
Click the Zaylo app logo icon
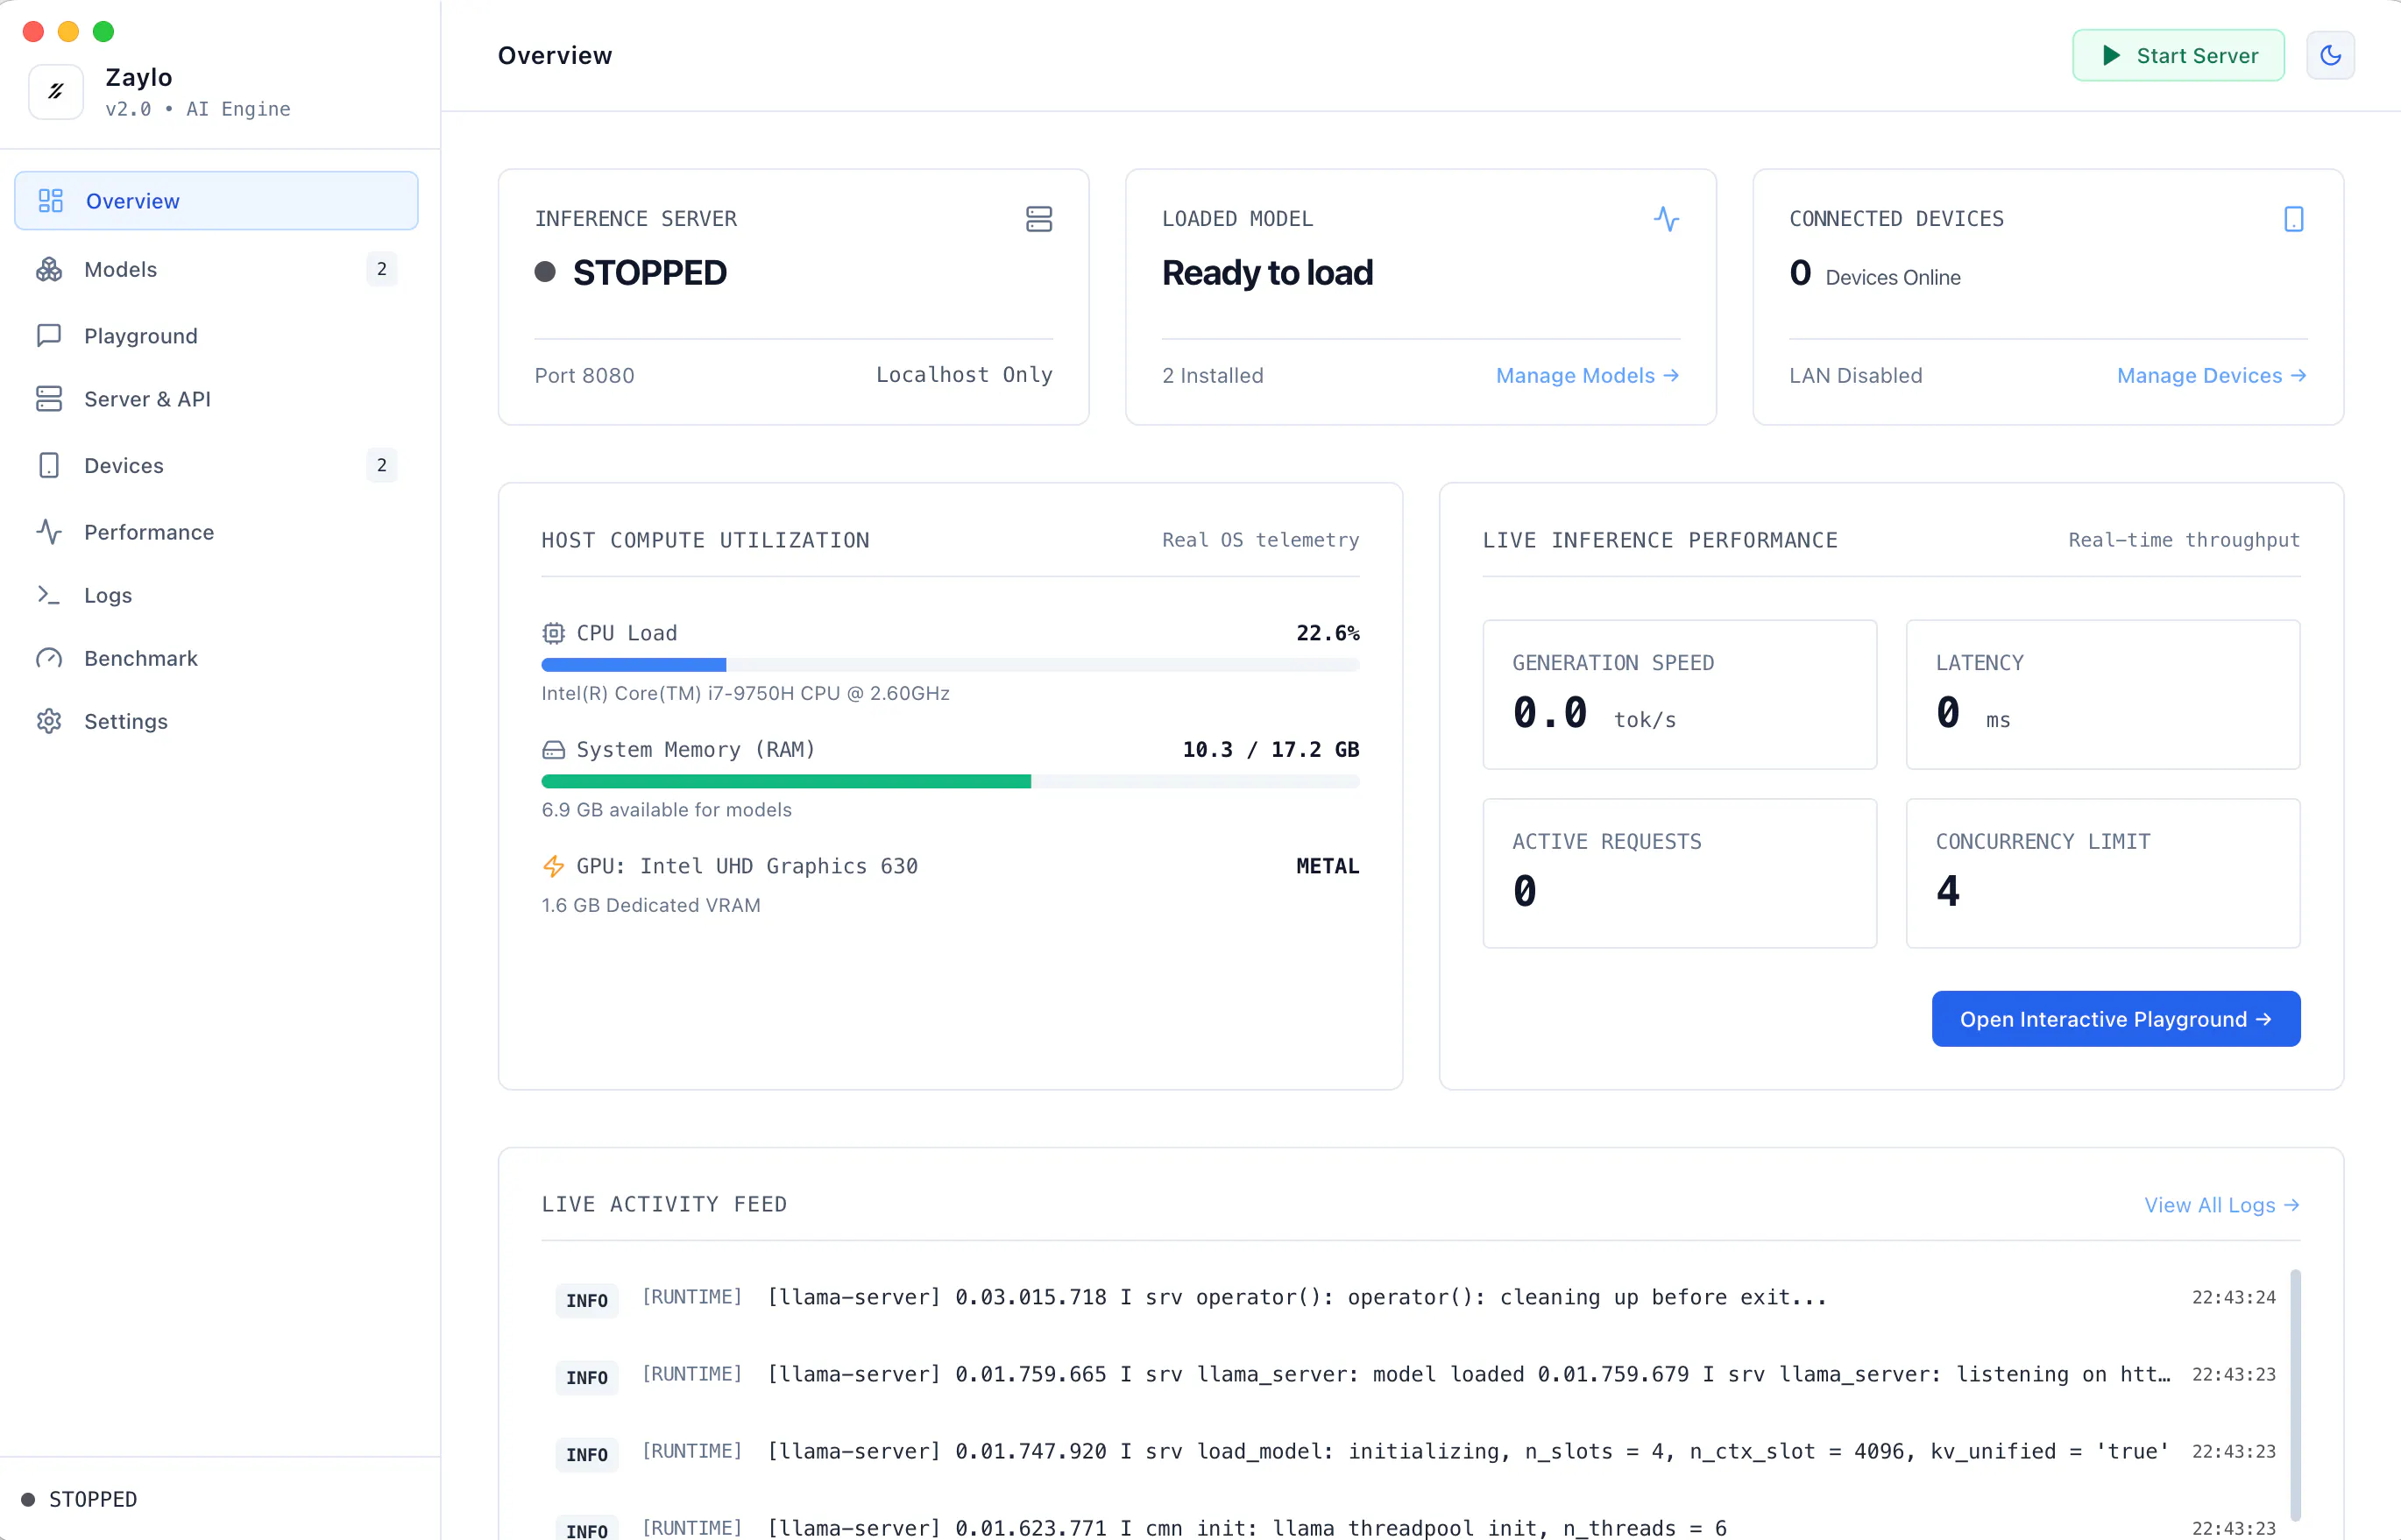(x=56, y=92)
